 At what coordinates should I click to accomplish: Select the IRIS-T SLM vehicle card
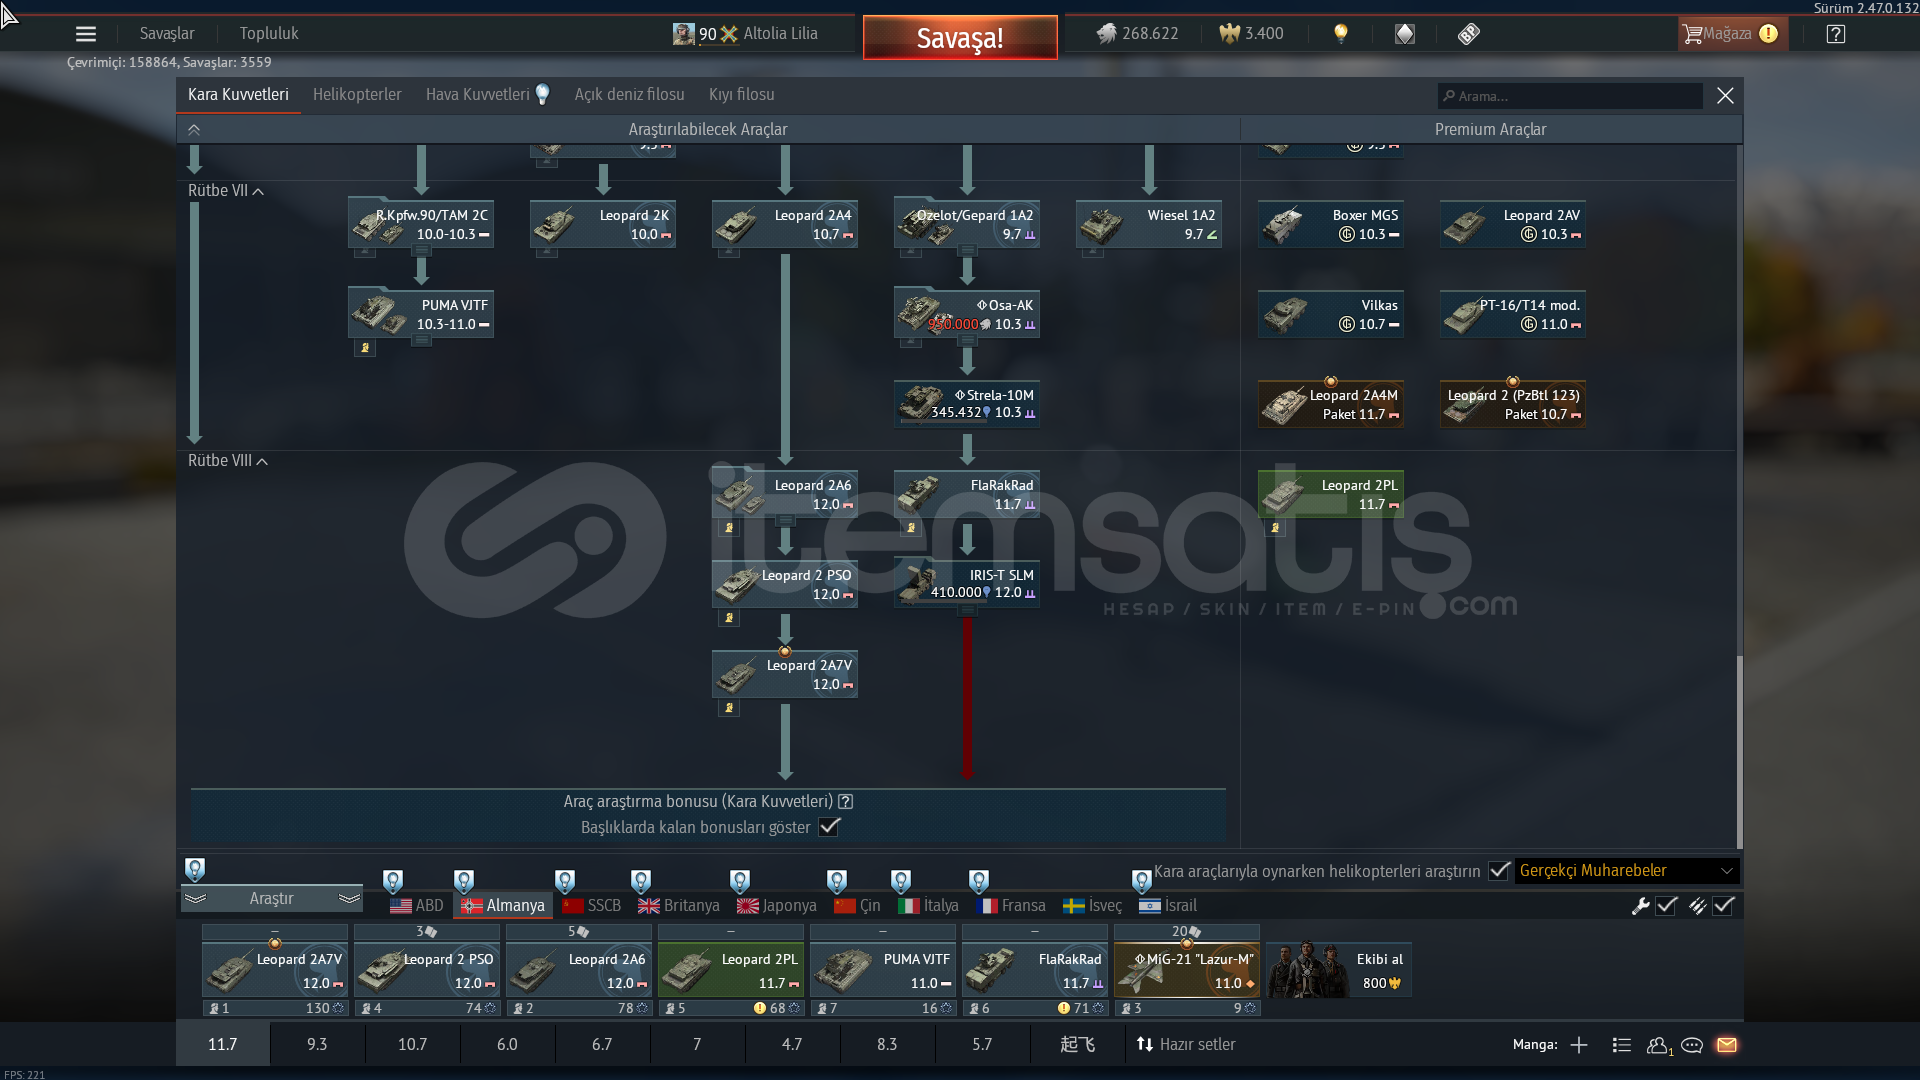tap(967, 584)
